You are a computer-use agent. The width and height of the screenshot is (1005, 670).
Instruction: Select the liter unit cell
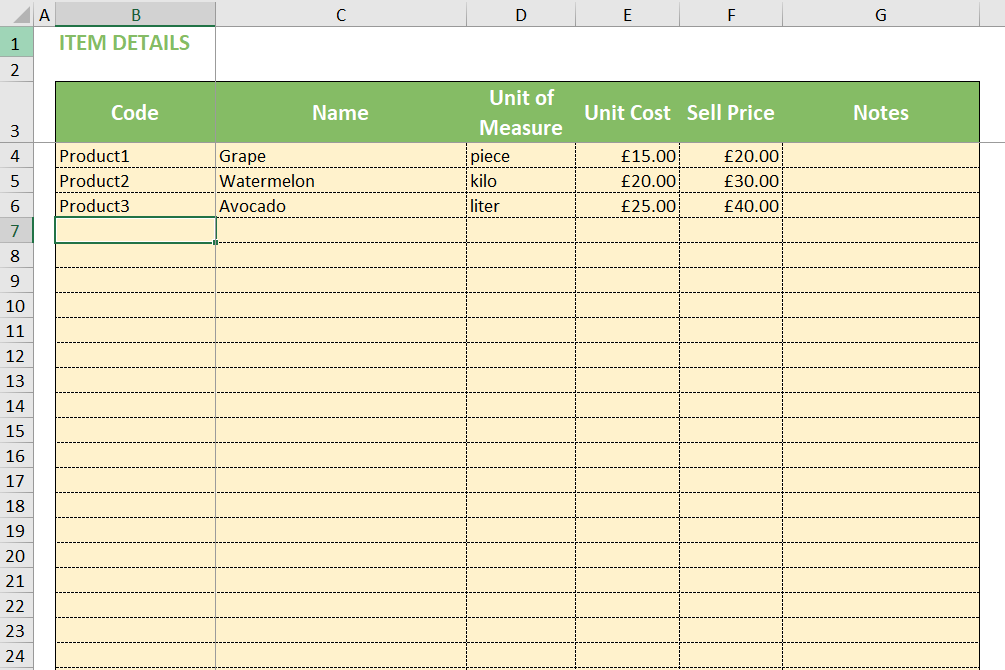click(x=521, y=206)
